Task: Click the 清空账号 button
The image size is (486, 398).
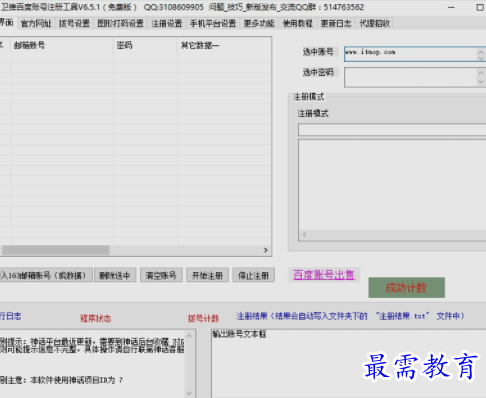Action: pyautogui.click(x=161, y=275)
